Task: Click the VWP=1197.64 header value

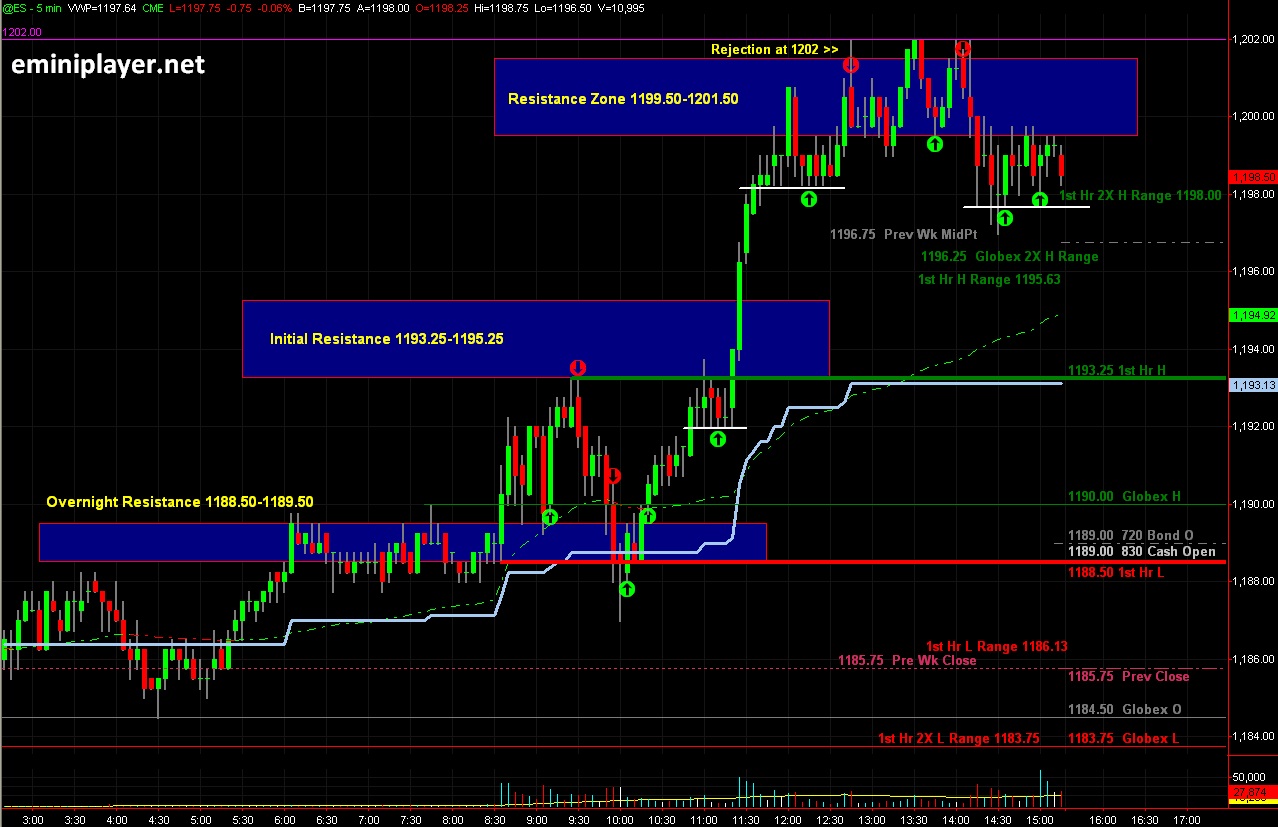Action: coord(102,9)
